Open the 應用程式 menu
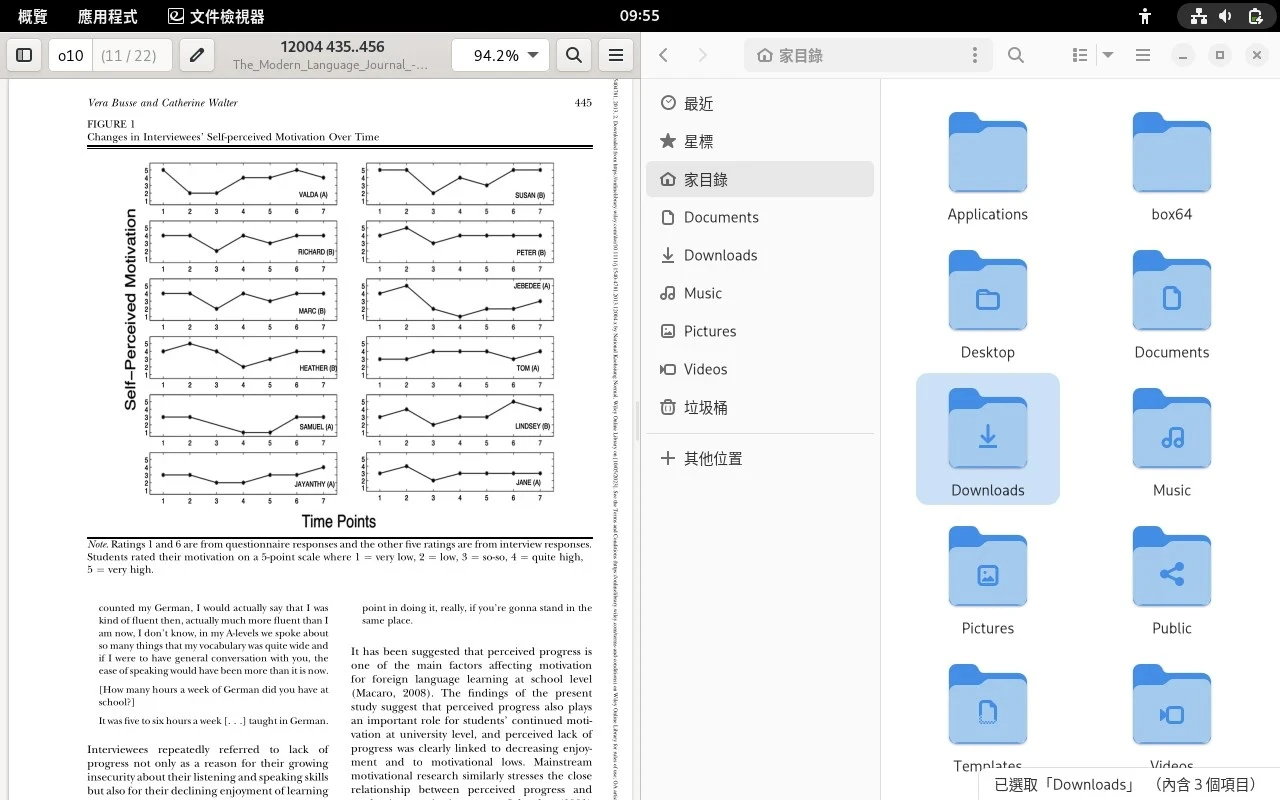1280x800 pixels. tap(107, 16)
